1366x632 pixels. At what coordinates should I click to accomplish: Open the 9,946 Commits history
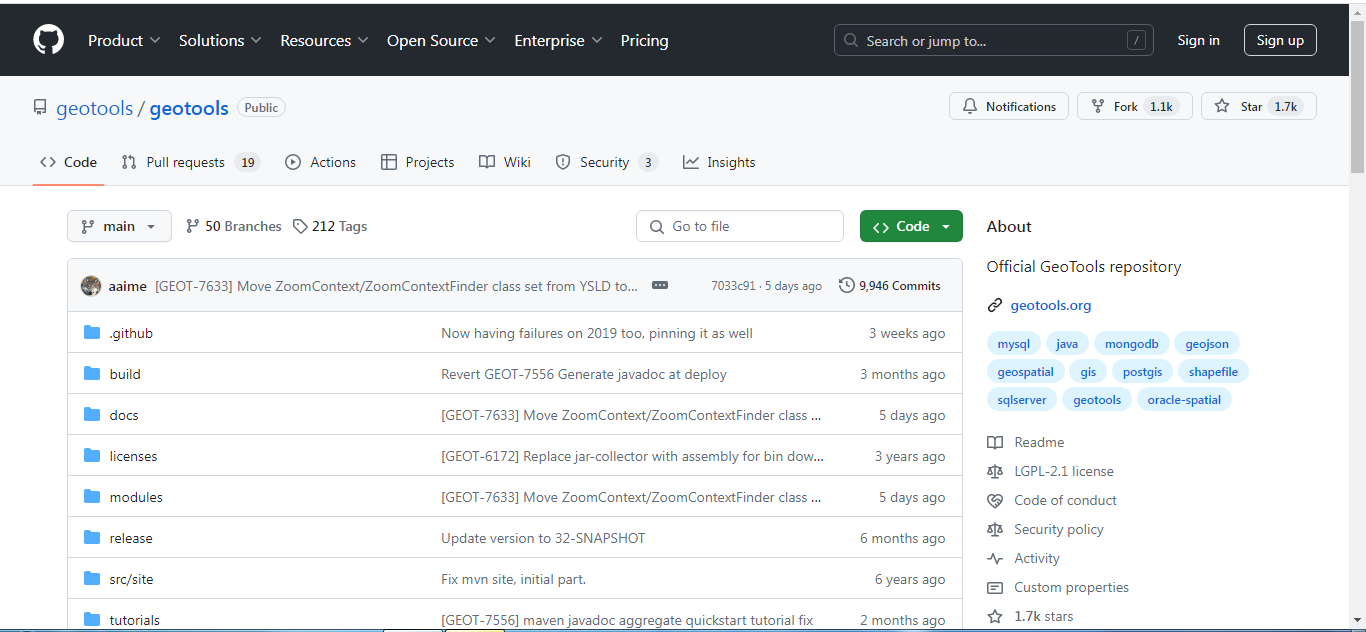click(x=891, y=286)
